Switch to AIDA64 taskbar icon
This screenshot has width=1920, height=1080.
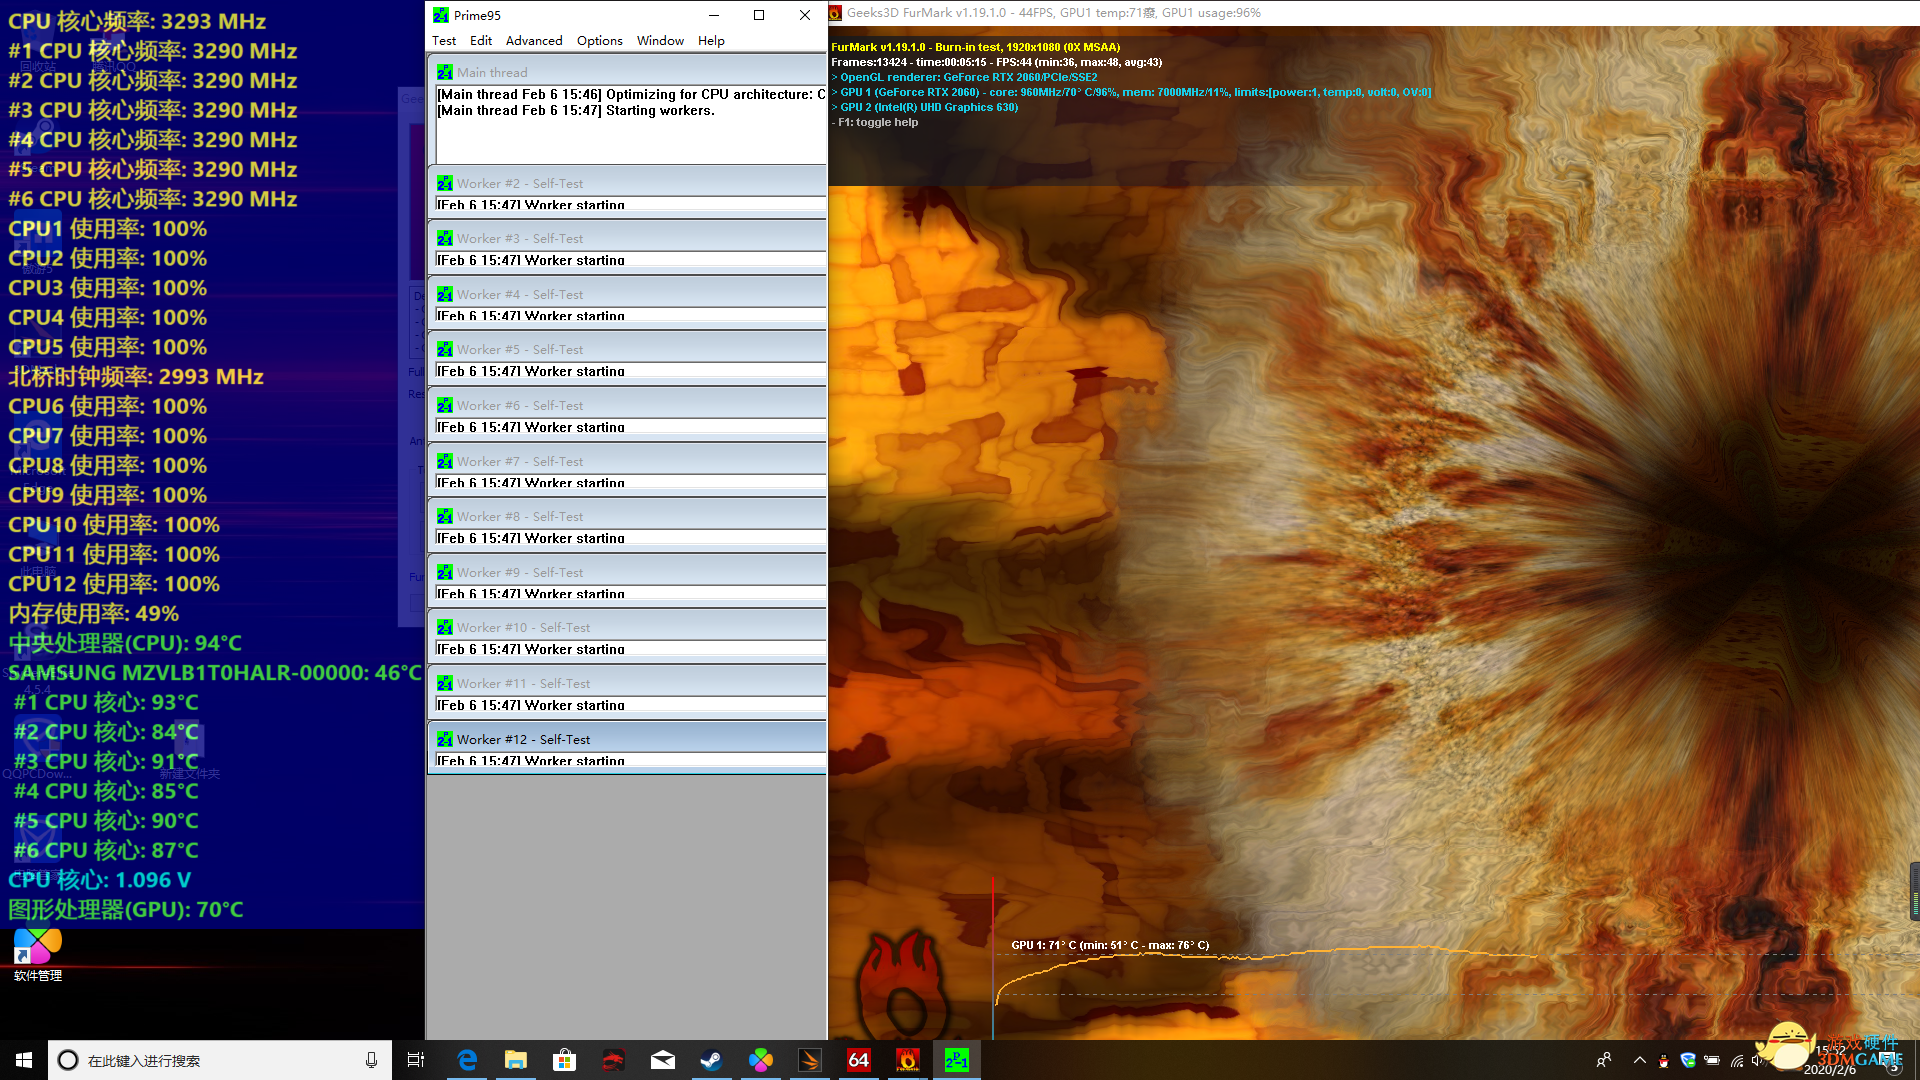[859, 1060]
